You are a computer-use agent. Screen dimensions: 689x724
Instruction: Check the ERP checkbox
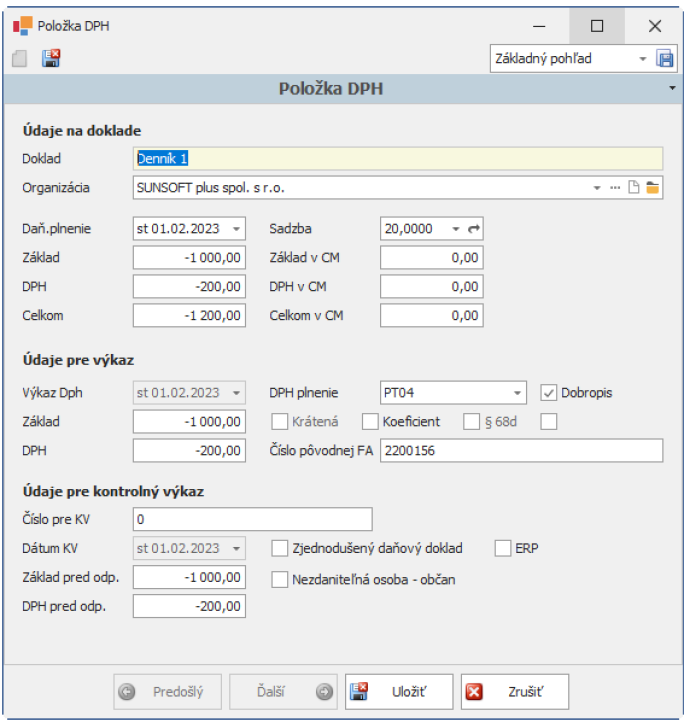point(504,548)
